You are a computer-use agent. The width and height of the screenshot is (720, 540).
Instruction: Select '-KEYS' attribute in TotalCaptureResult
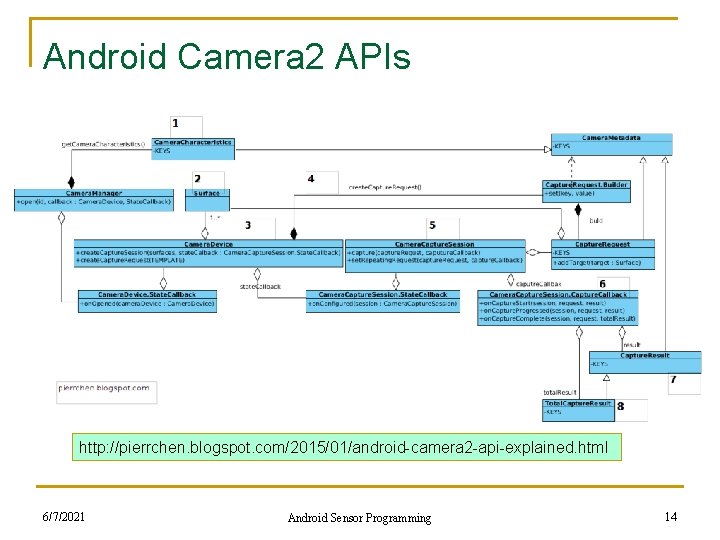point(553,412)
